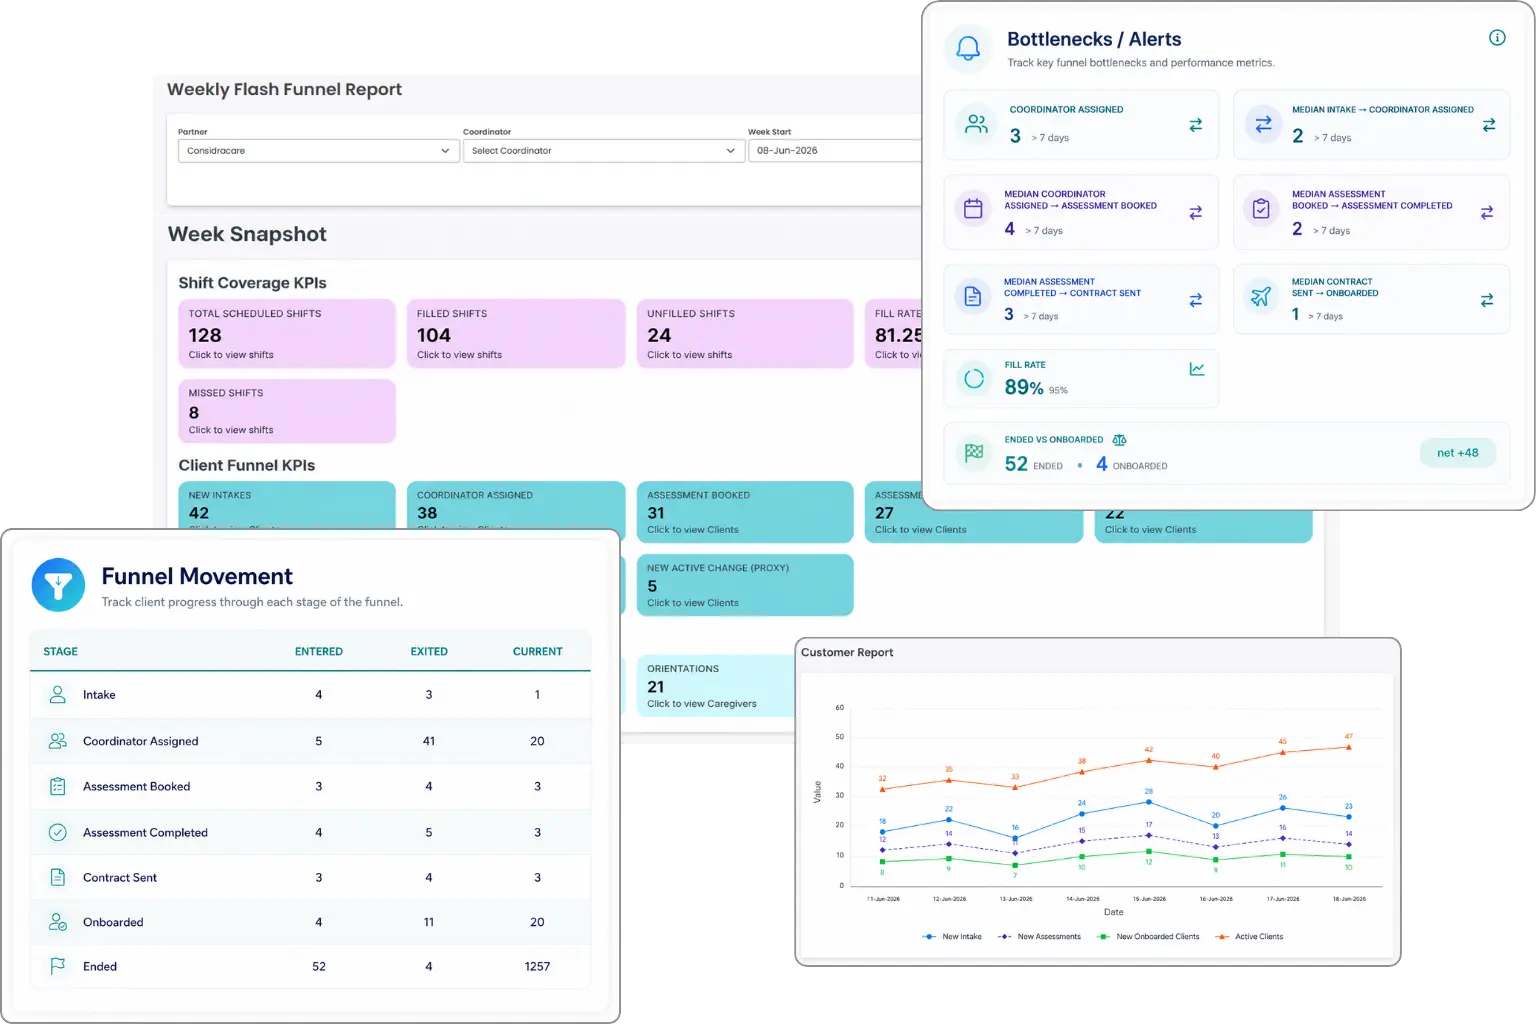Open the trend chart icon on Fill Rate
The image size is (1536, 1024).
point(1197,369)
